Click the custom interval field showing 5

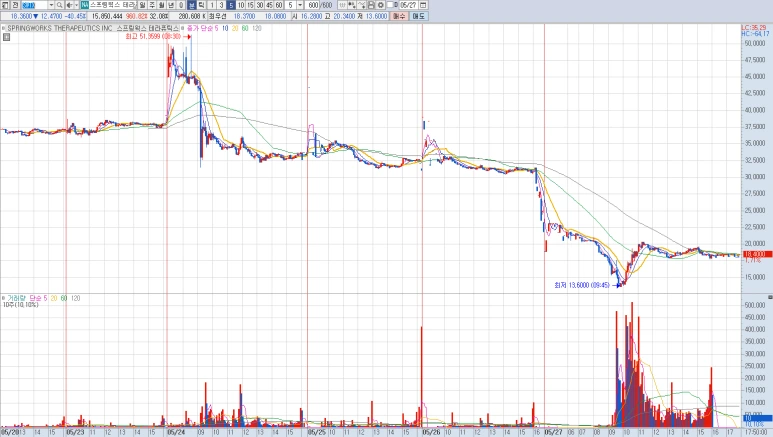290,5
